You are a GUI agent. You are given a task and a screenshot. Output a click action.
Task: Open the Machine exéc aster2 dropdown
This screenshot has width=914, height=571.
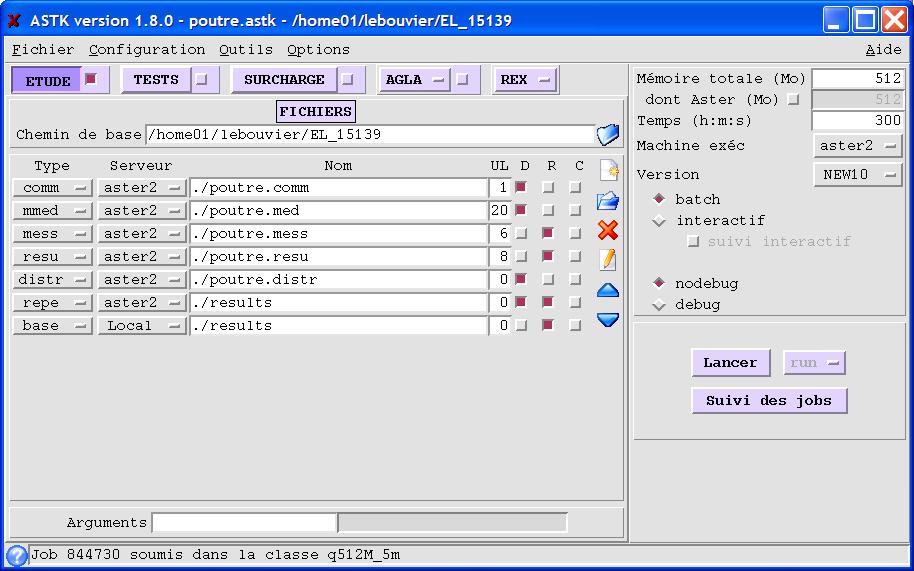coord(858,146)
